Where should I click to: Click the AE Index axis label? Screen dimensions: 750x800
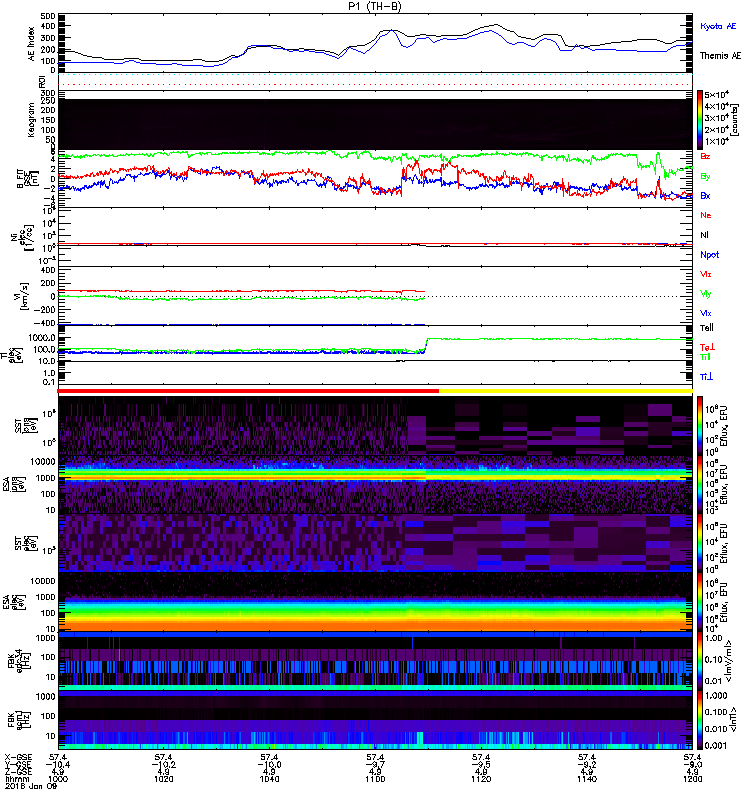point(31,43)
